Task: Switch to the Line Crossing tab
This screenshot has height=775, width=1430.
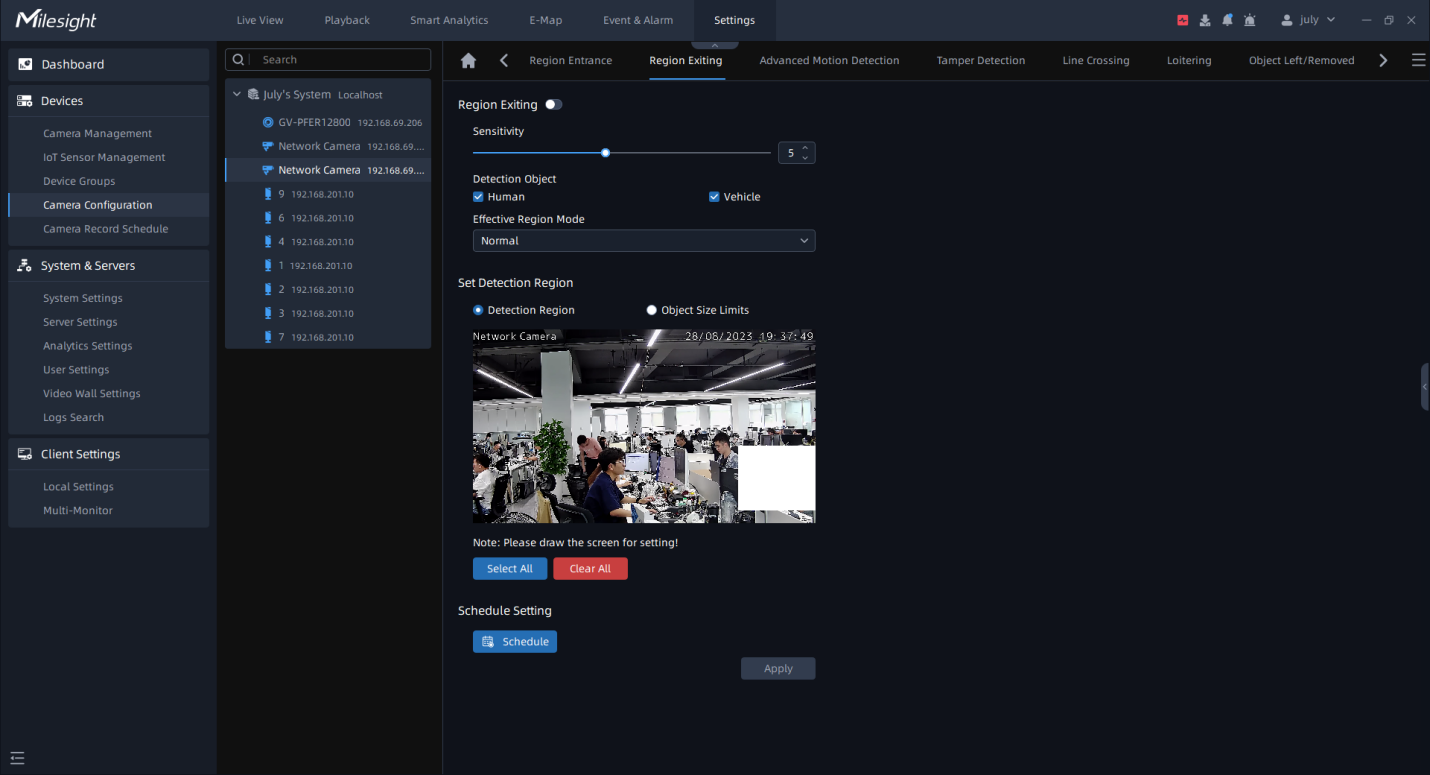Action: point(1095,61)
